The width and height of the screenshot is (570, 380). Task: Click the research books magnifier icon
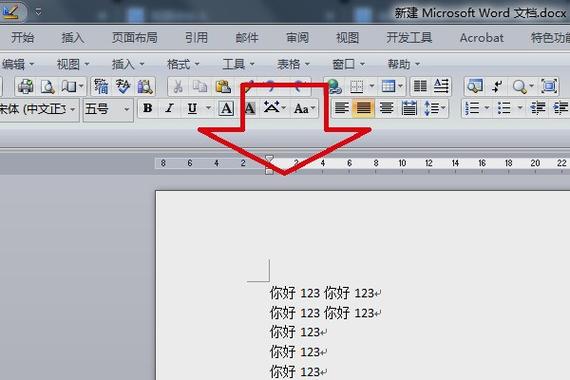pos(145,86)
